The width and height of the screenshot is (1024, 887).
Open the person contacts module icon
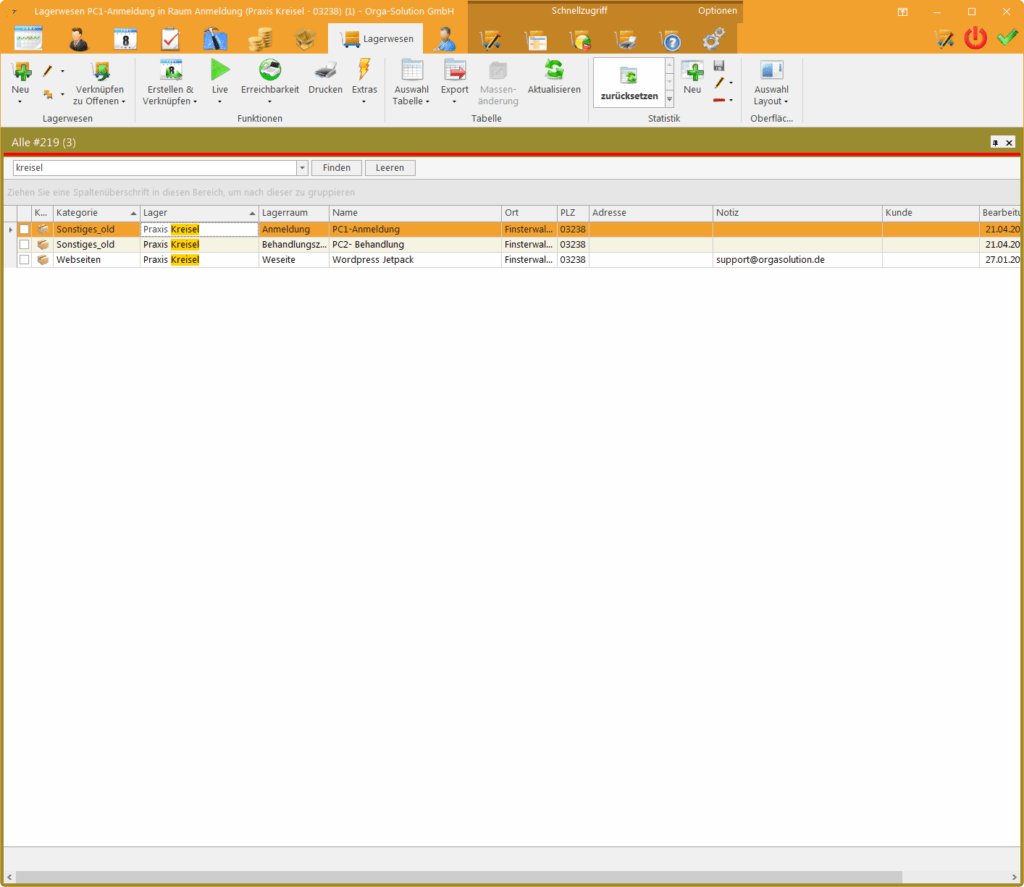coord(78,39)
